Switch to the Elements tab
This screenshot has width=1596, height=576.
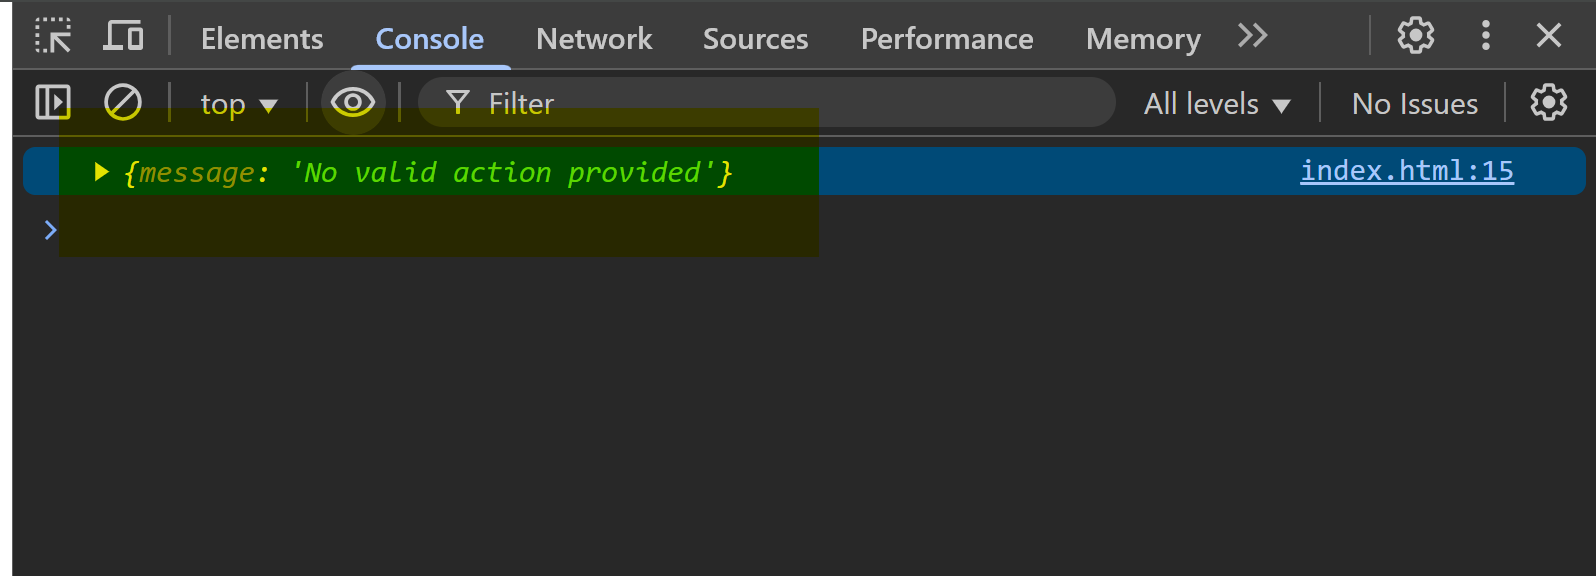[262, 39]
